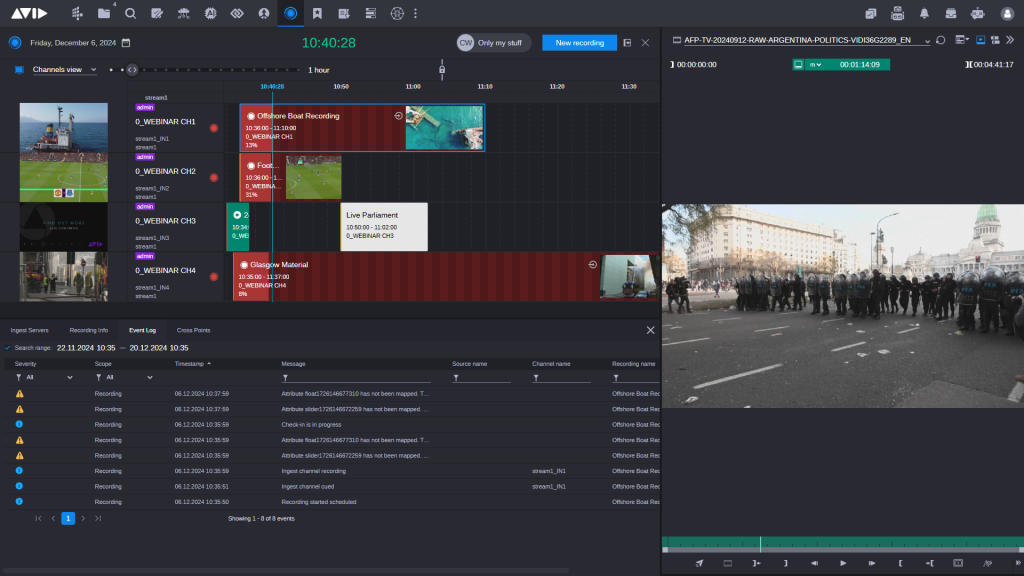Image resolution: width=1024 pixels, height=576 pixels.
Task: Click the Mark Out bracket icon
Action: point(785,563)
